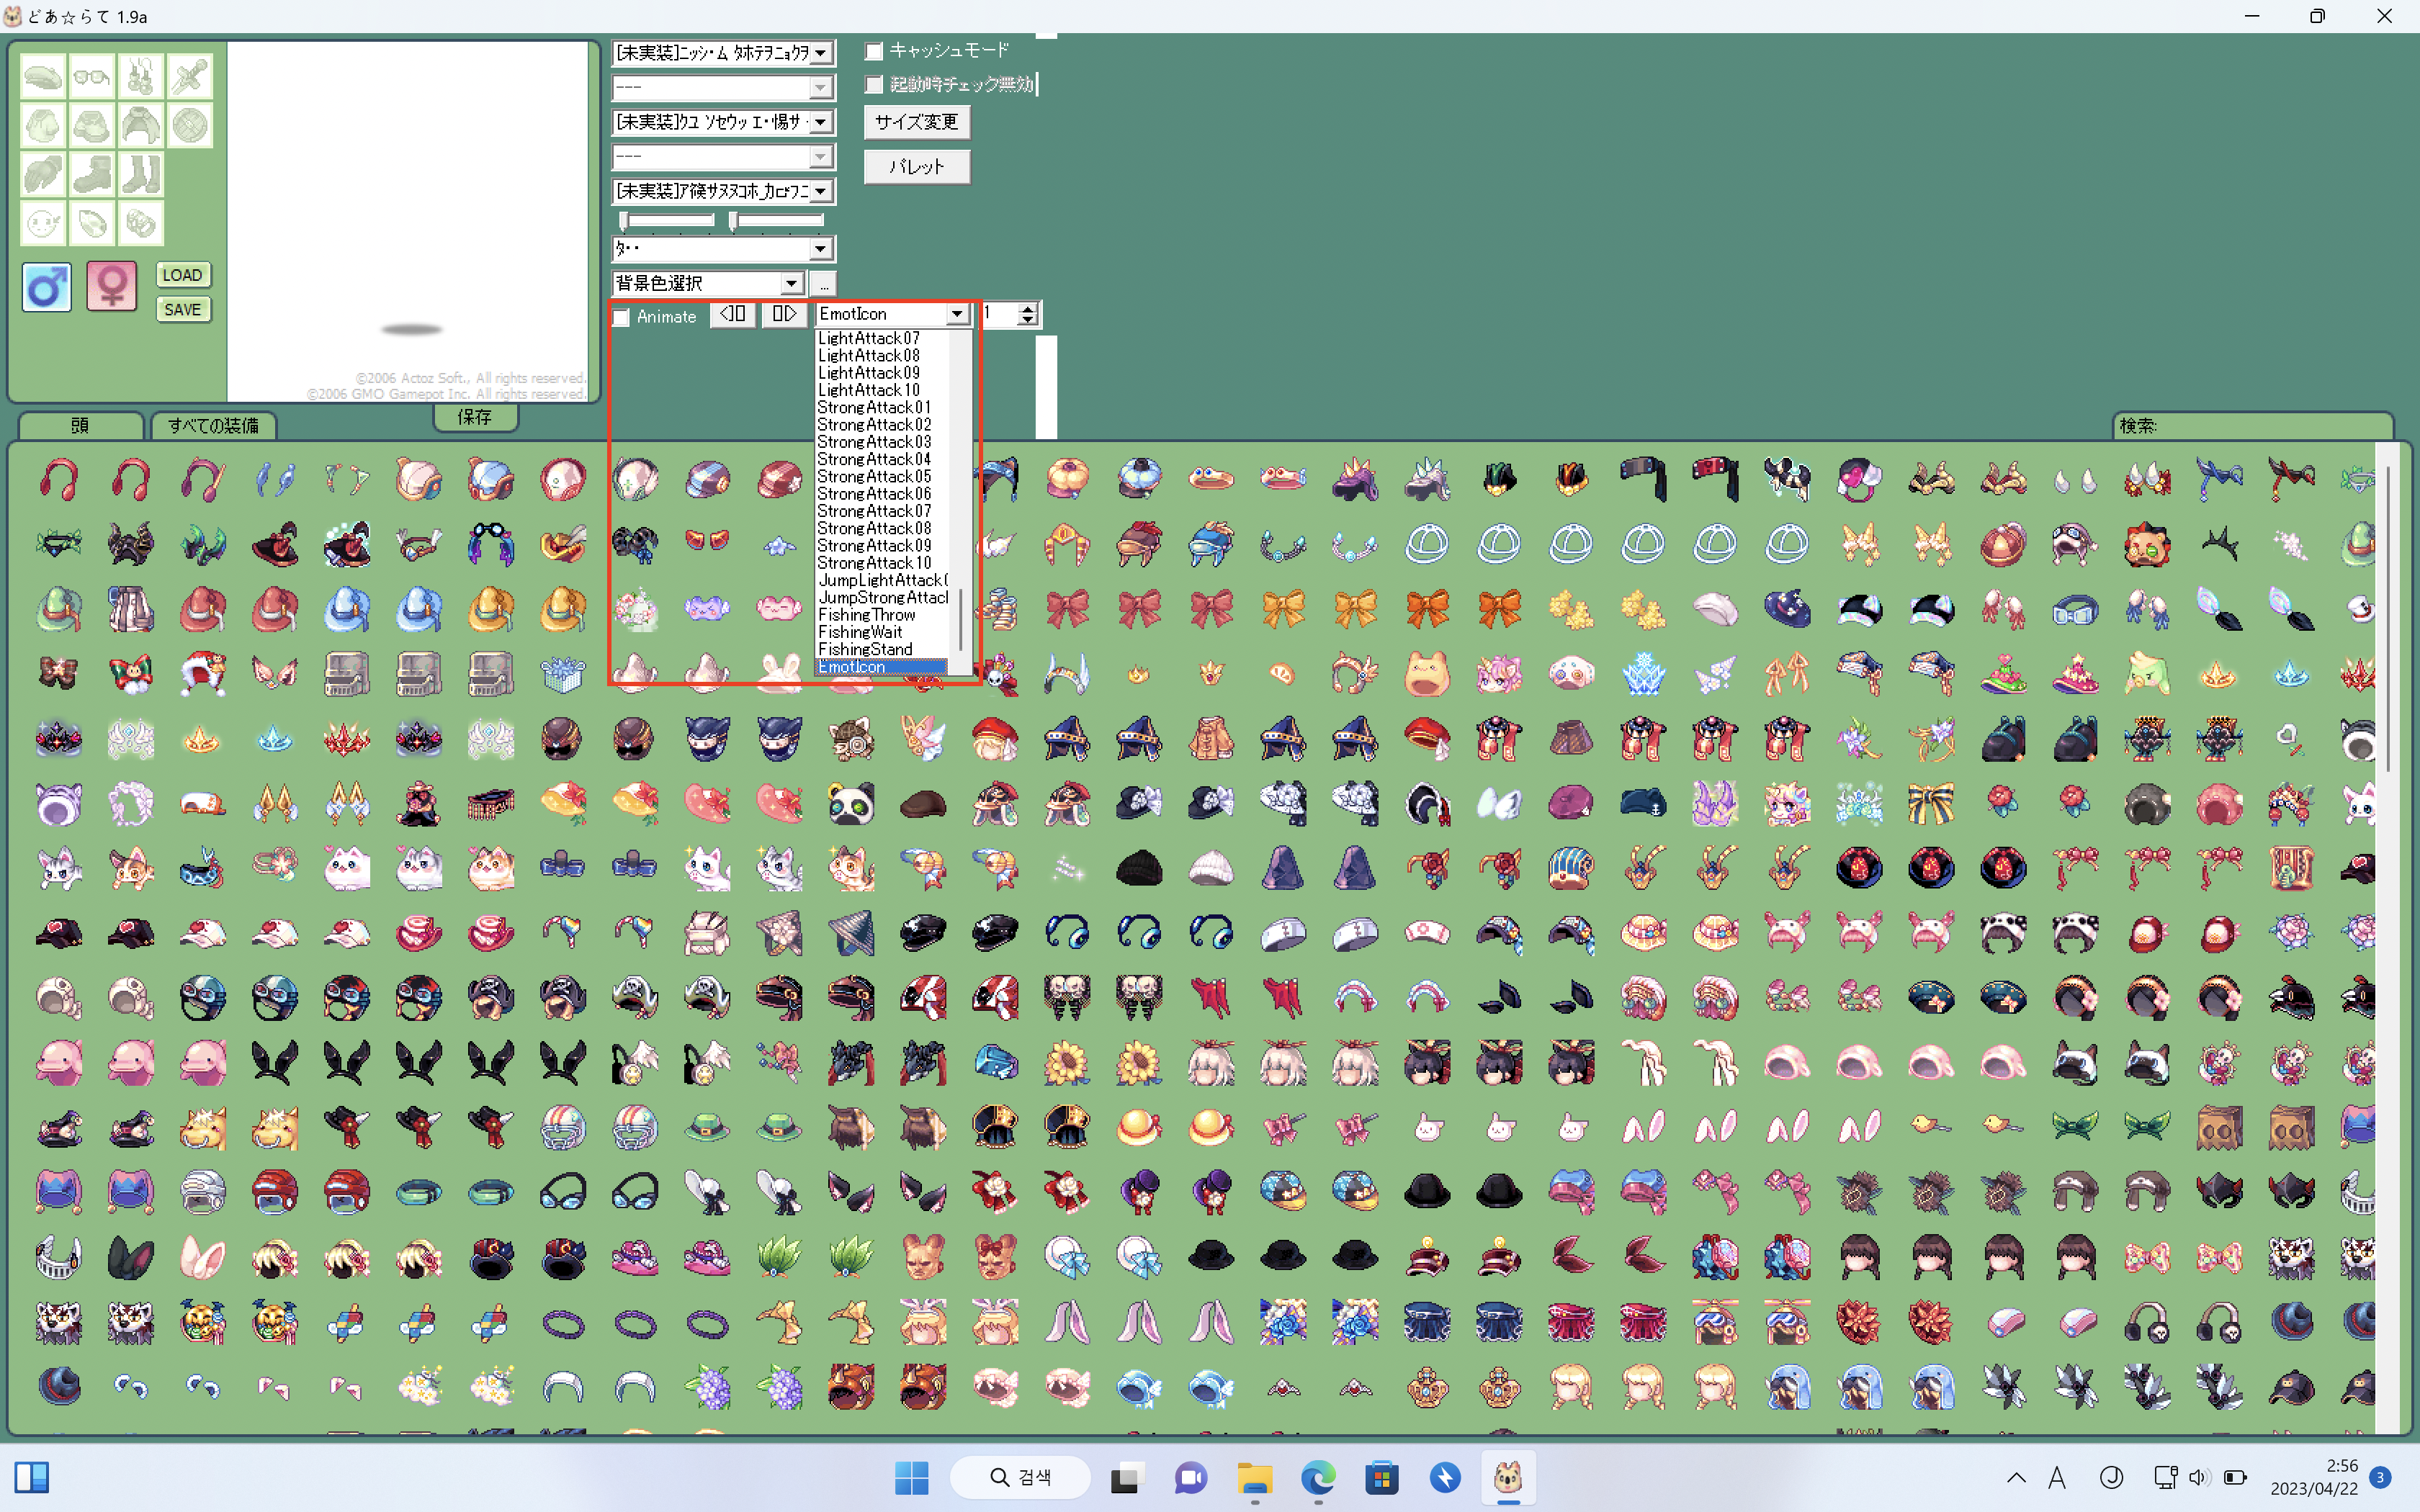Step to the previous animation frame

[733, 315]
